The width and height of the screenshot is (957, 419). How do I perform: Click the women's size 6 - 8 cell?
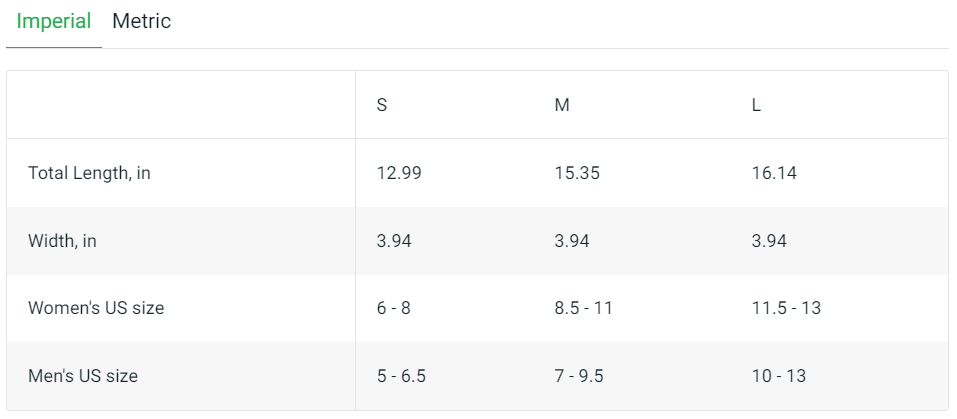[x=393, y=308]
